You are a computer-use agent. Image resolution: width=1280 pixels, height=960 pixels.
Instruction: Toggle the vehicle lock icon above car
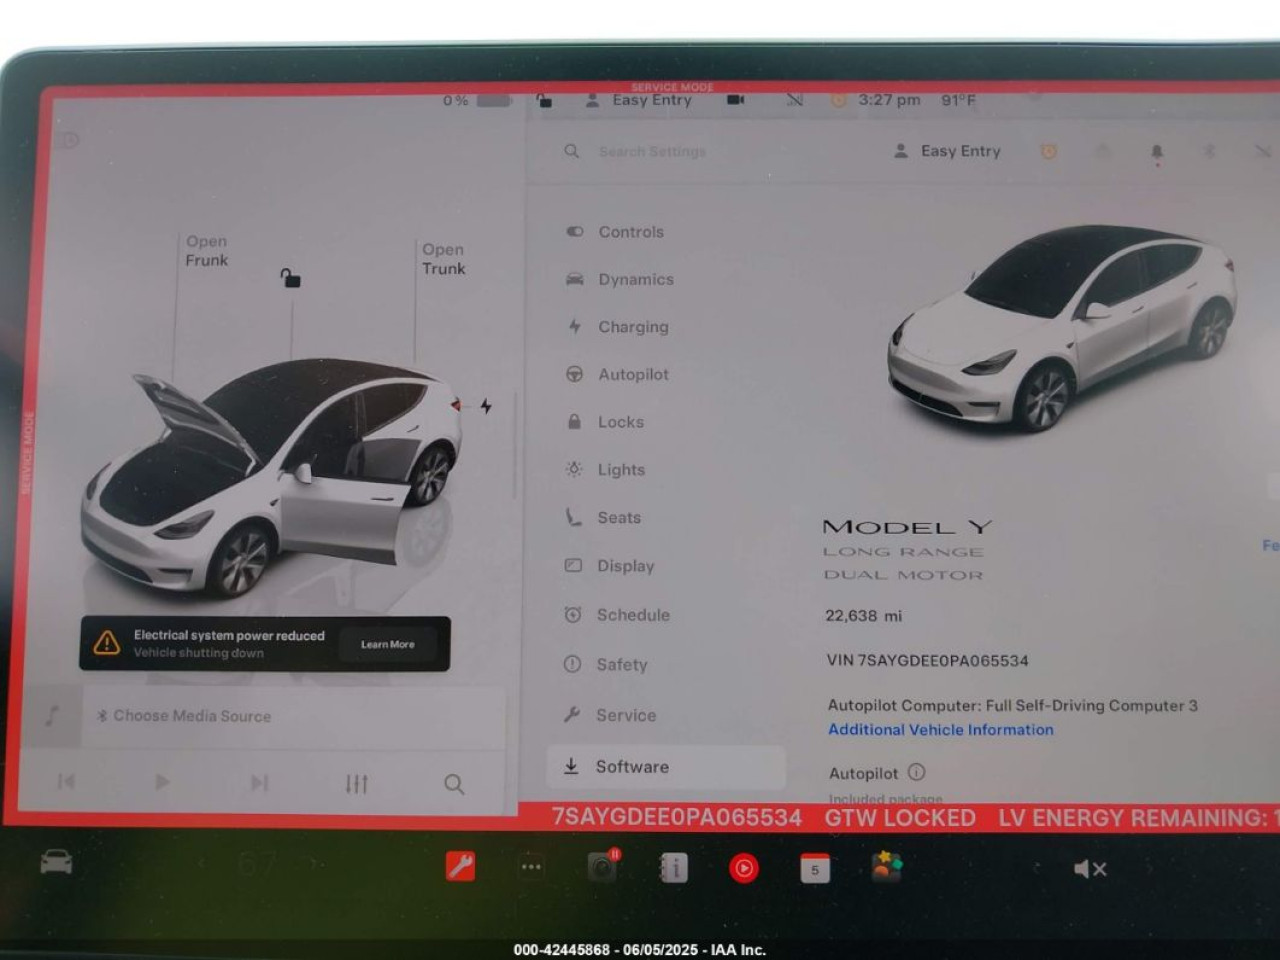point(290,277)
